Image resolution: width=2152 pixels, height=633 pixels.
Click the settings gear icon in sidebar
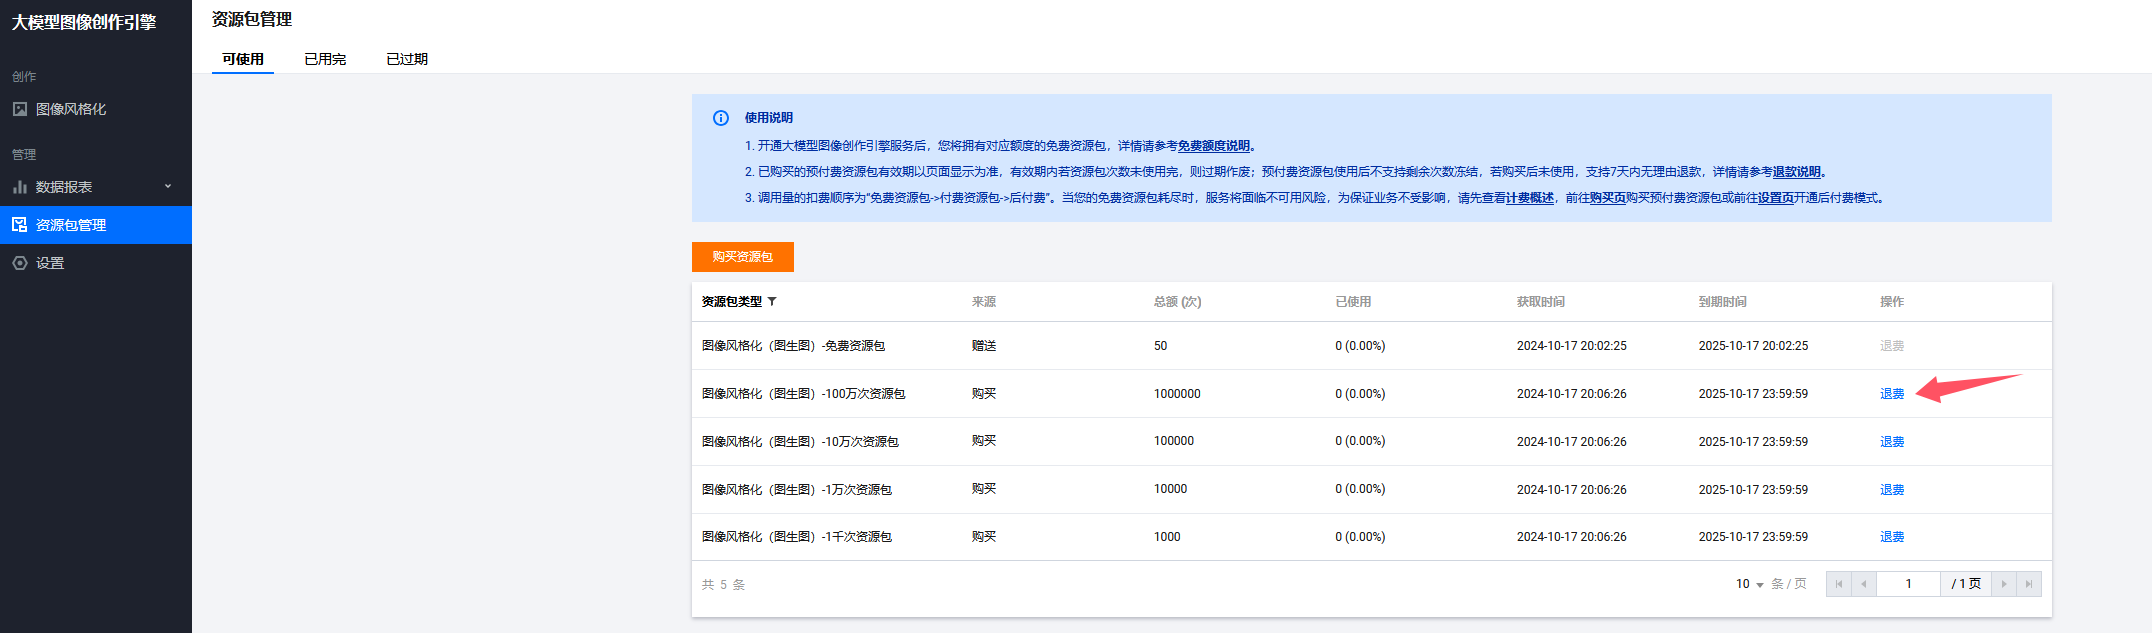(x=20, y=263)
